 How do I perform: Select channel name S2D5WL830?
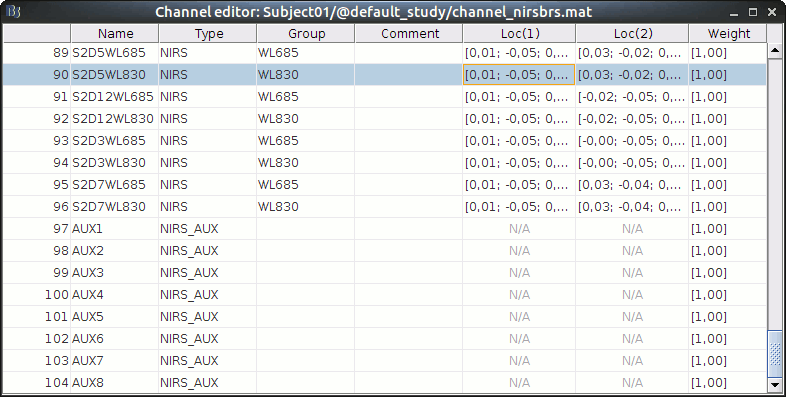pyautogui.click(x=115, y=75)
